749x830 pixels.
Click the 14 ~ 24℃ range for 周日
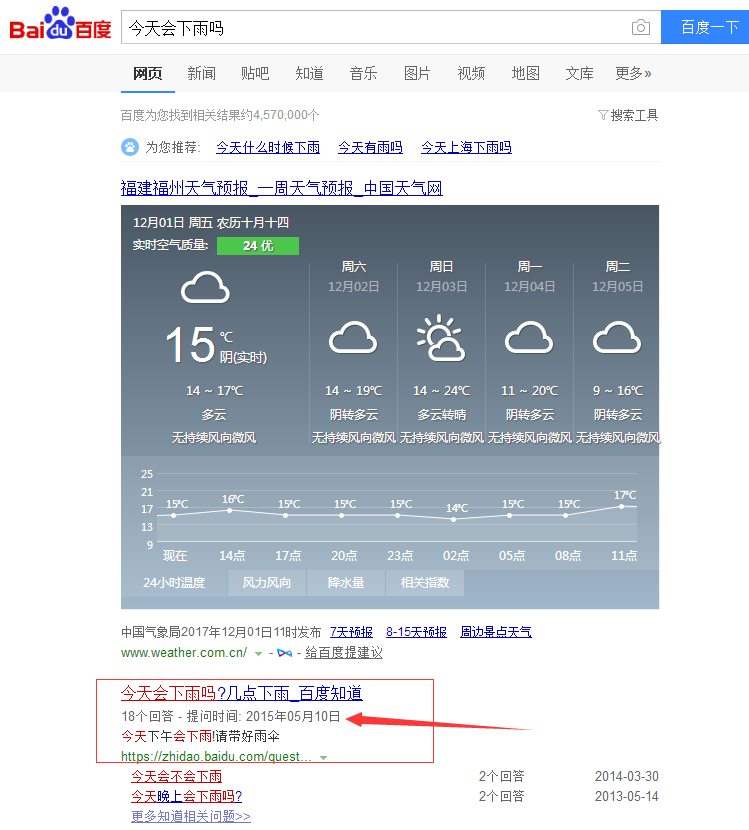point(441,391)
